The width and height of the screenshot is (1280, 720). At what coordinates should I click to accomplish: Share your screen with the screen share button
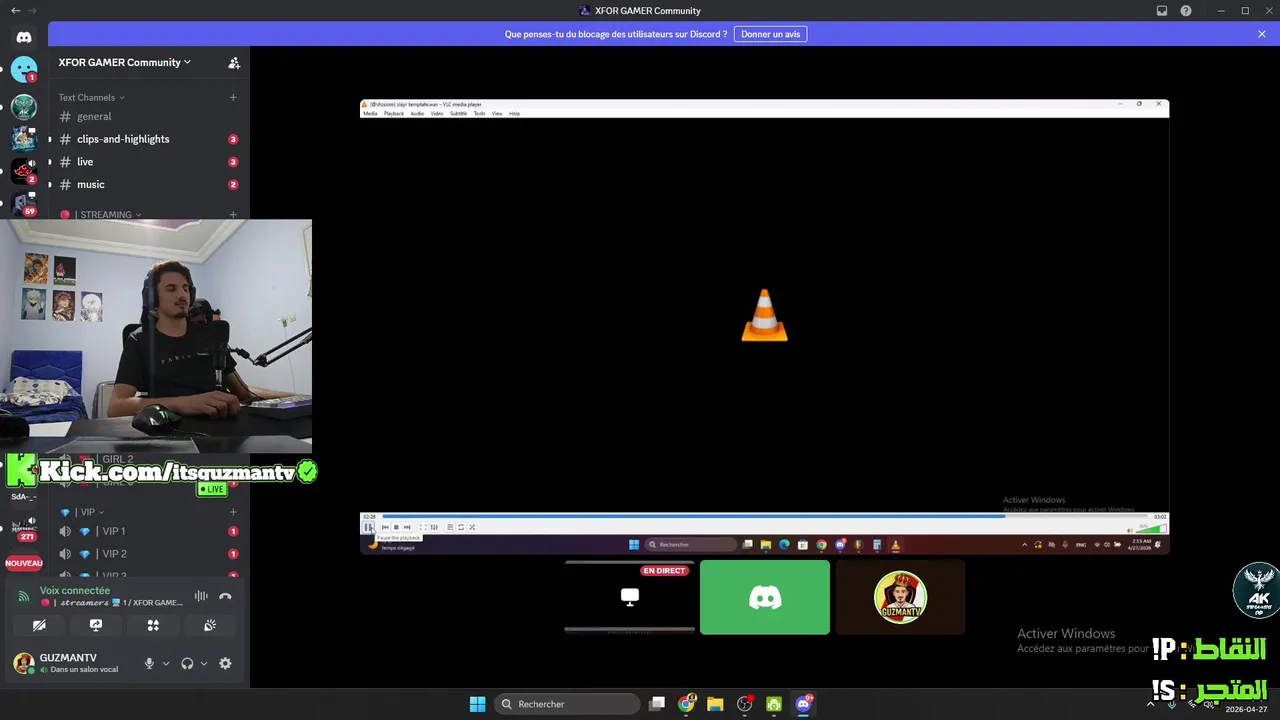point(96,625)
